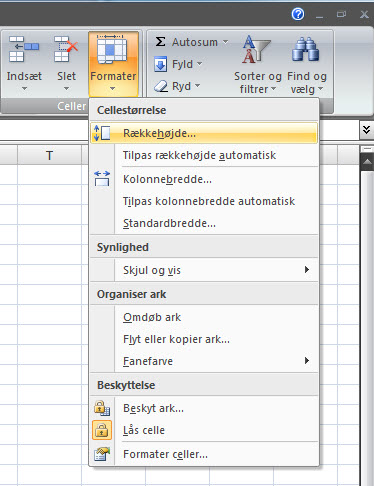The image size is (374, 486).
Task: Click the Beskyt ark padlock icon
Action: 102,408
